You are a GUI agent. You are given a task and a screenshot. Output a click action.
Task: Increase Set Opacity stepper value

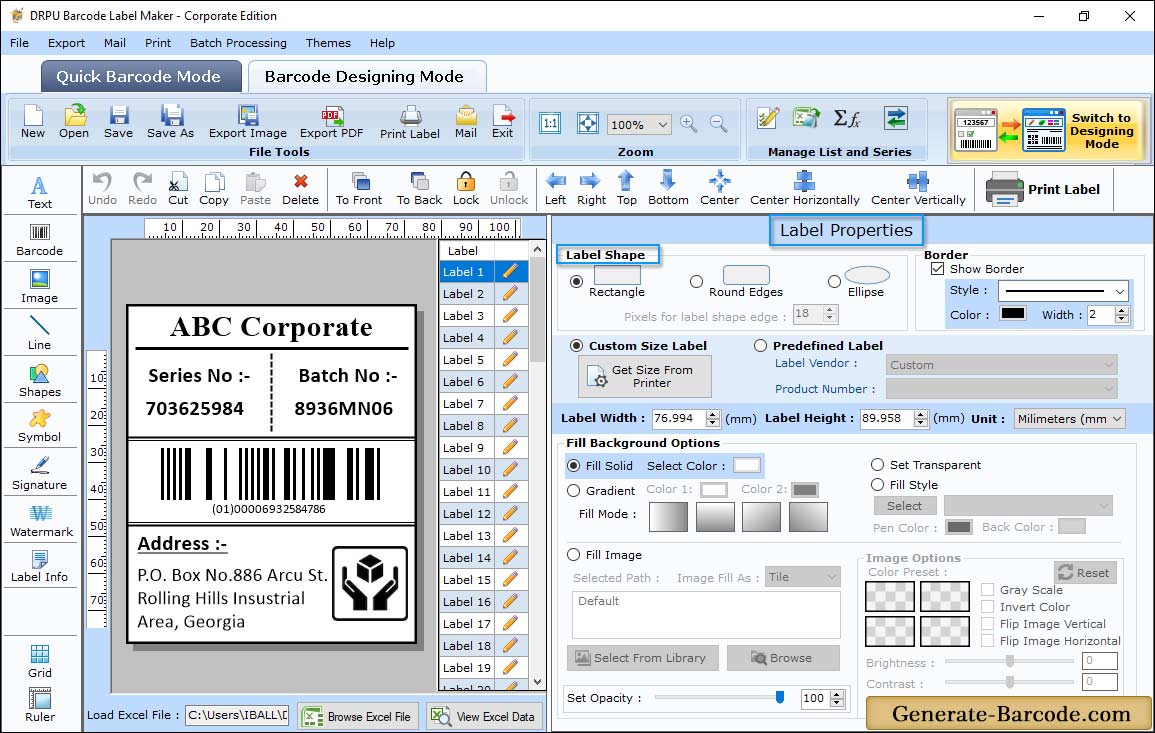point(837,694)
